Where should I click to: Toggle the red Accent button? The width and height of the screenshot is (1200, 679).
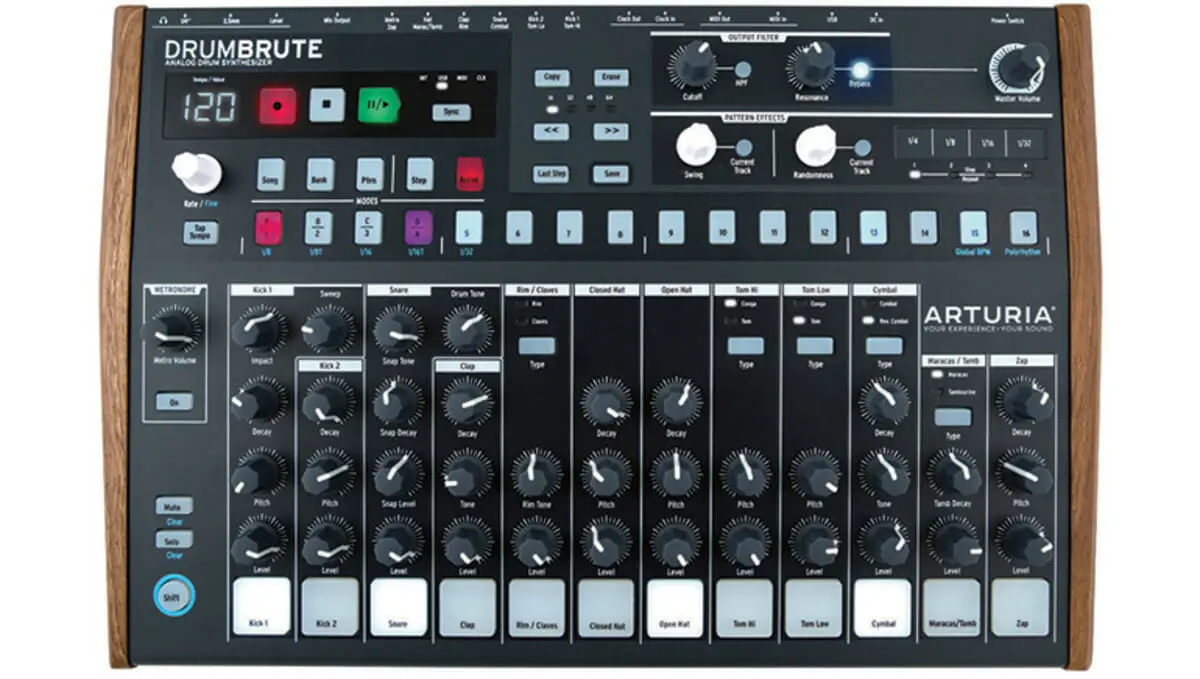click(470, 174)
